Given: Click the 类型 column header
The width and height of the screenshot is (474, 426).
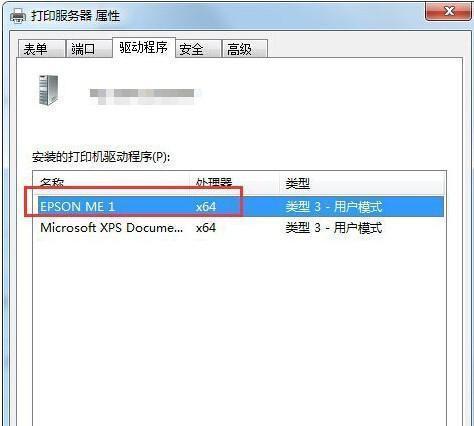Looking at the screenshot, I should coord(362,183).
